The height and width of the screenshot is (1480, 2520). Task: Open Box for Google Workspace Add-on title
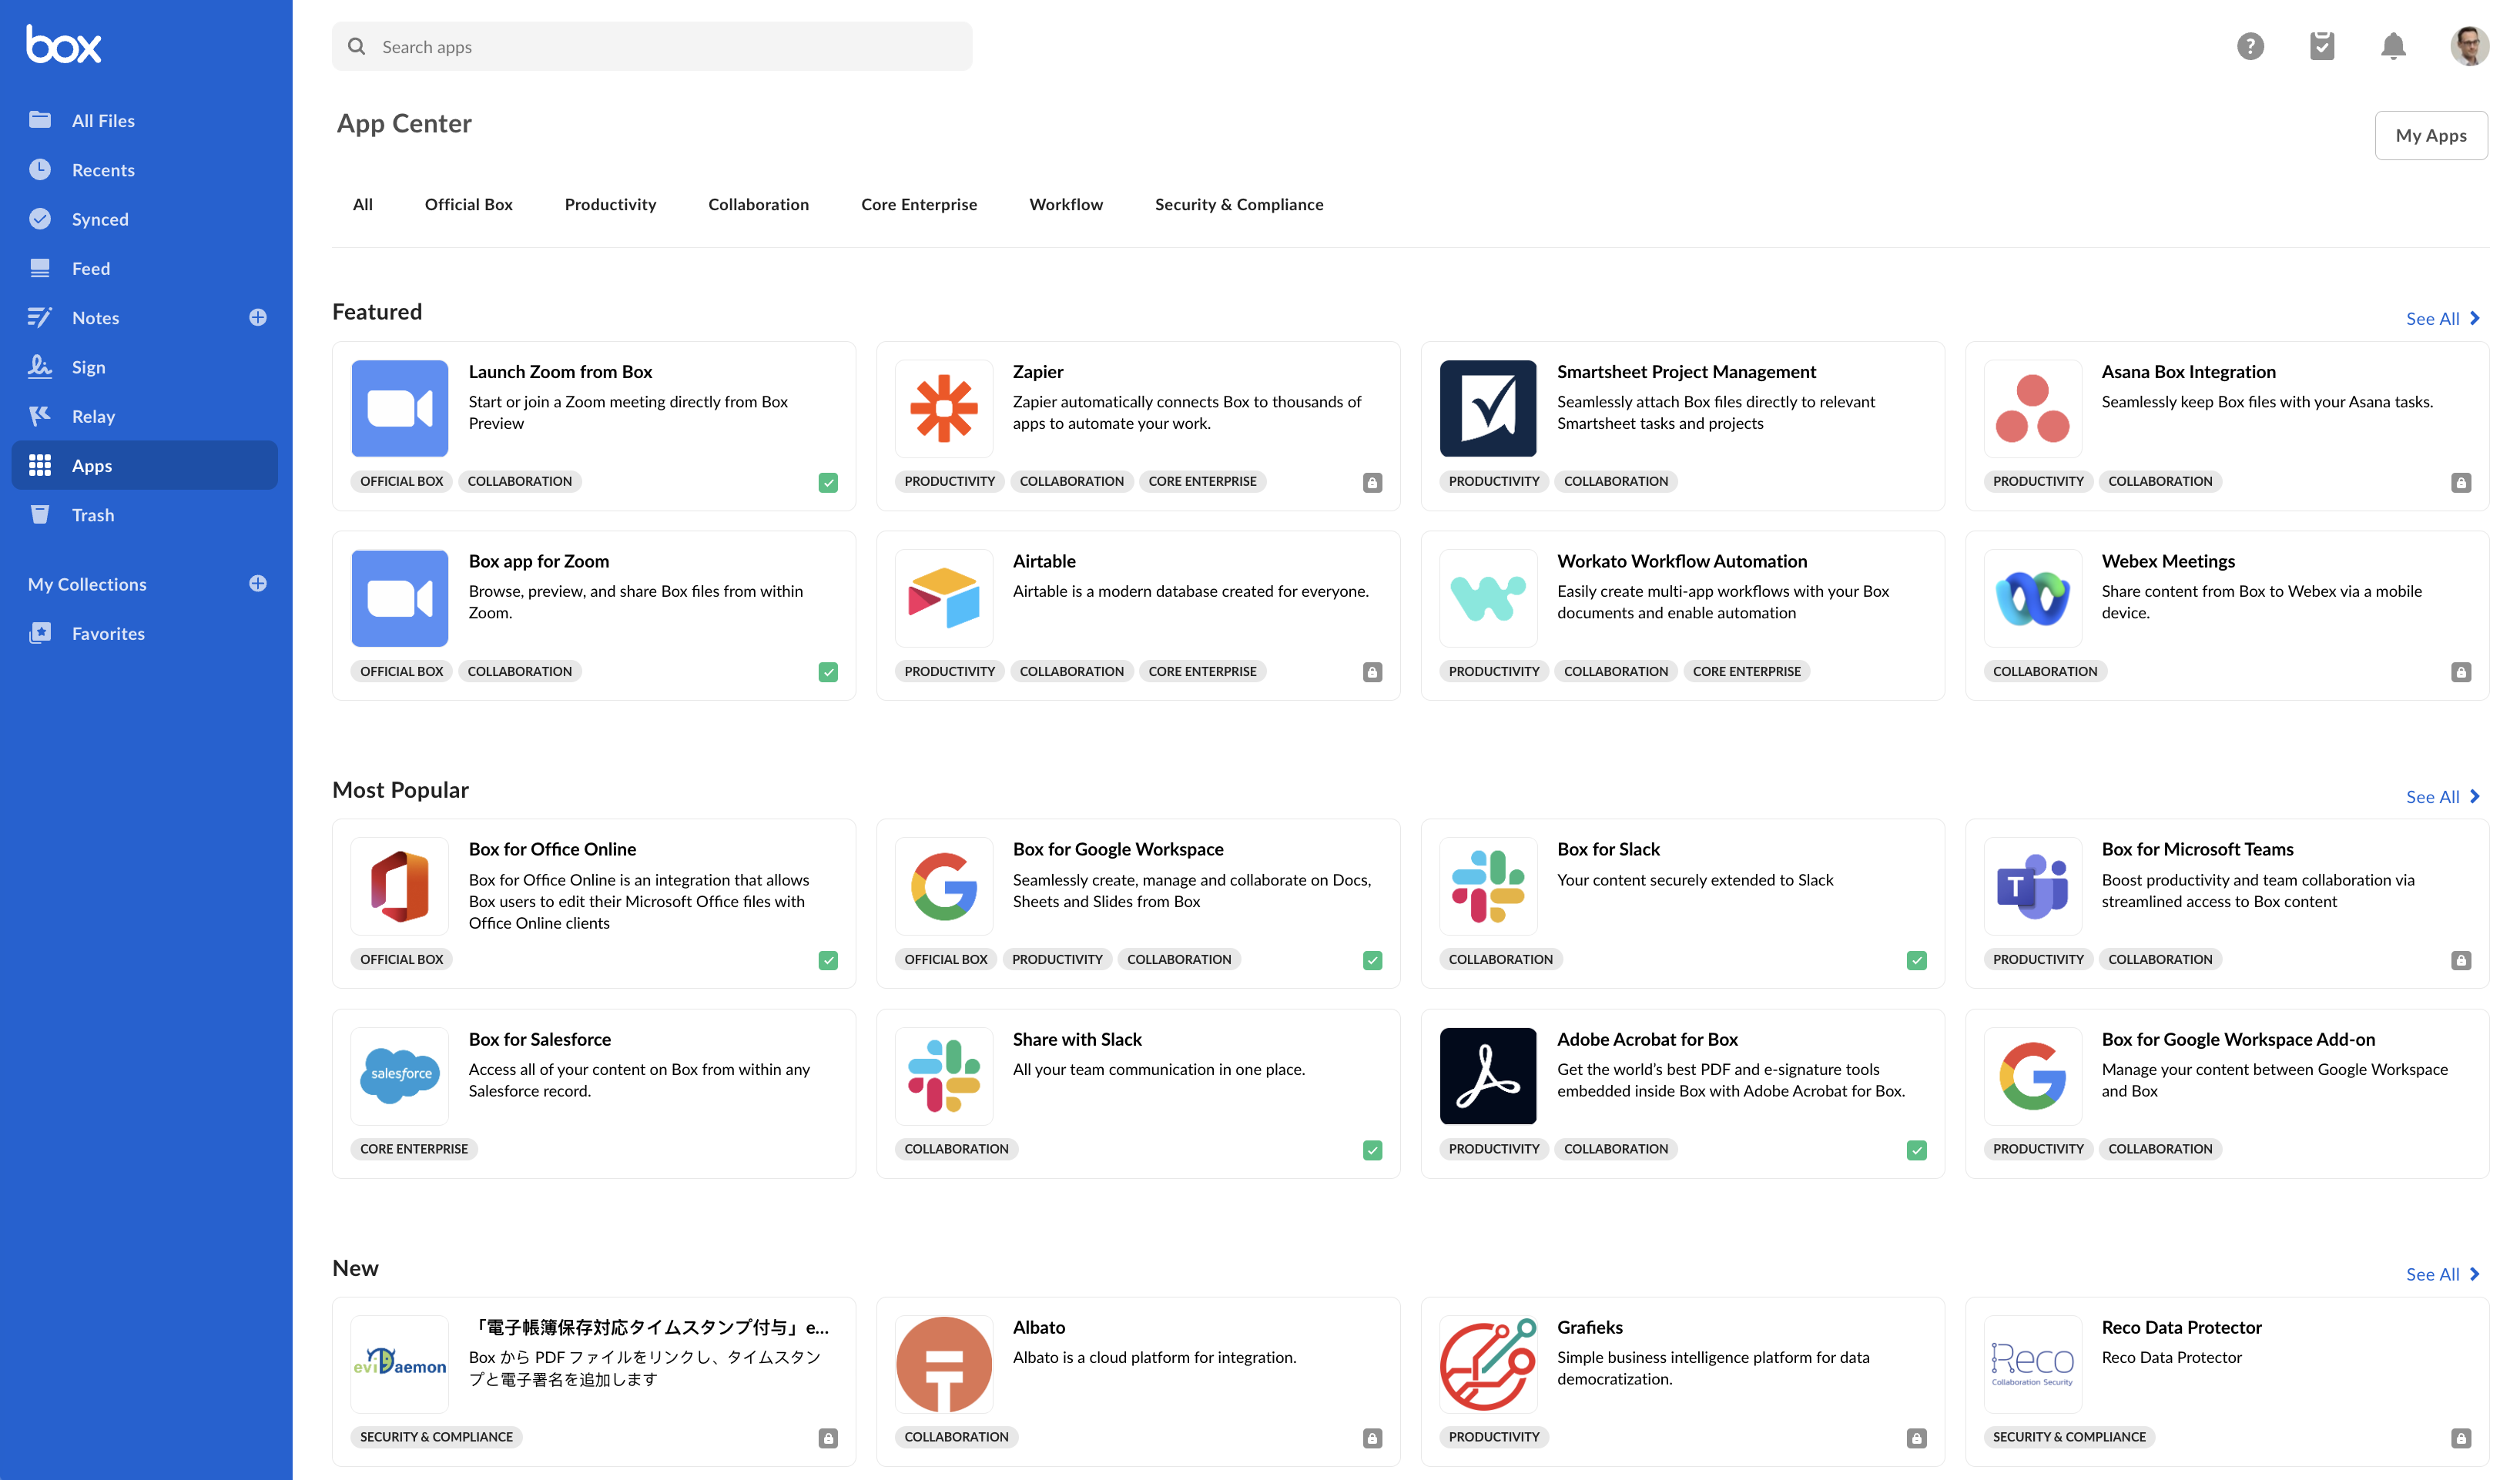2238,1039
